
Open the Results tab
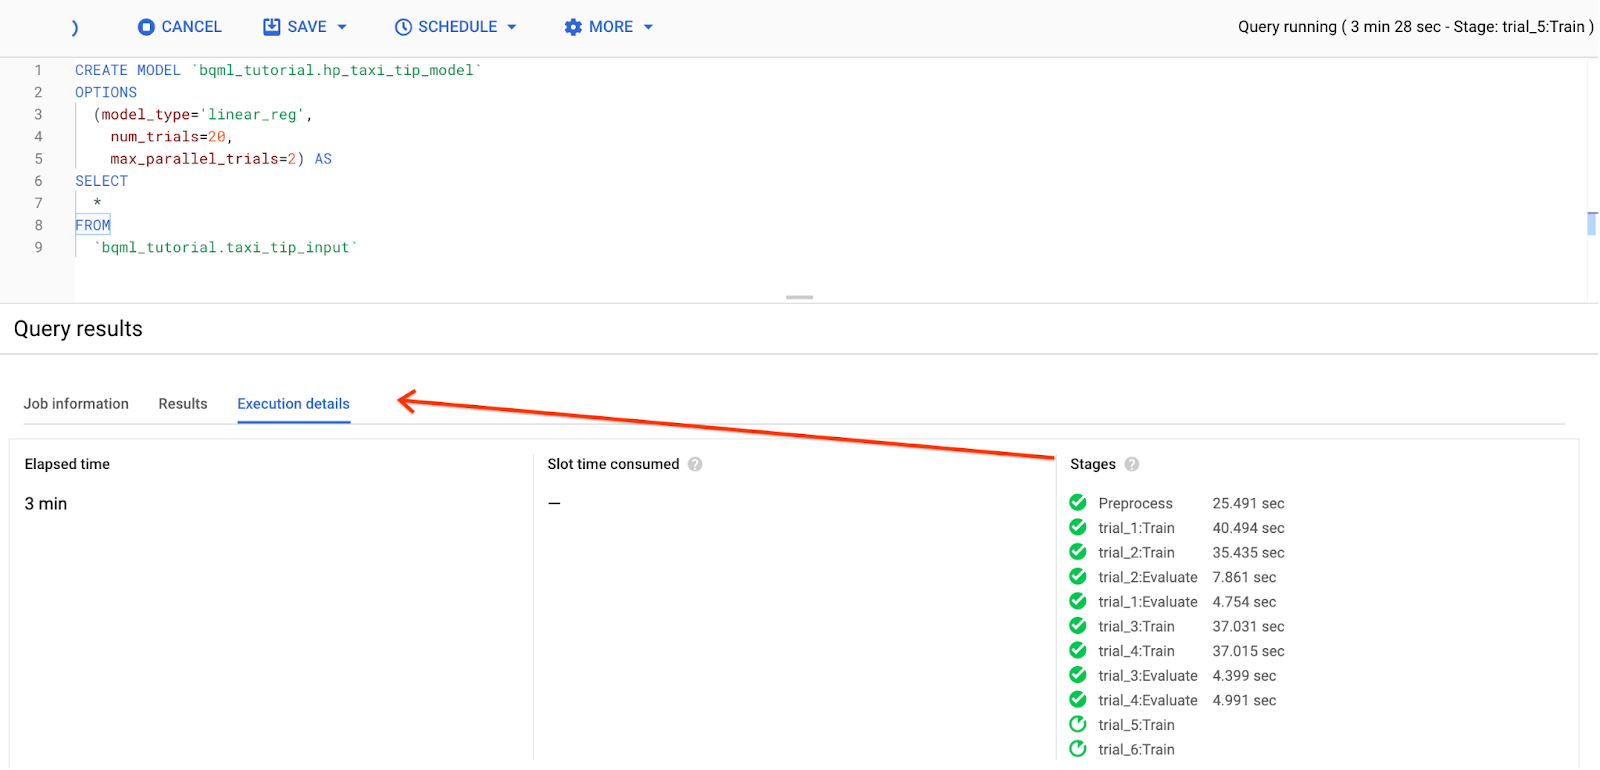coord(183,404)
